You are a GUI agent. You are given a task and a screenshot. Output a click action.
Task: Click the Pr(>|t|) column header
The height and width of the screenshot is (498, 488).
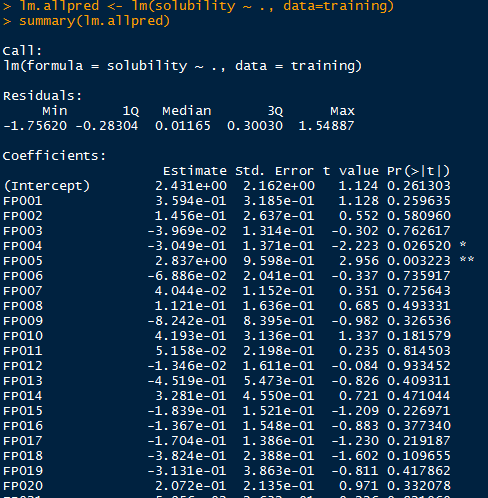(x=419, y=171)
